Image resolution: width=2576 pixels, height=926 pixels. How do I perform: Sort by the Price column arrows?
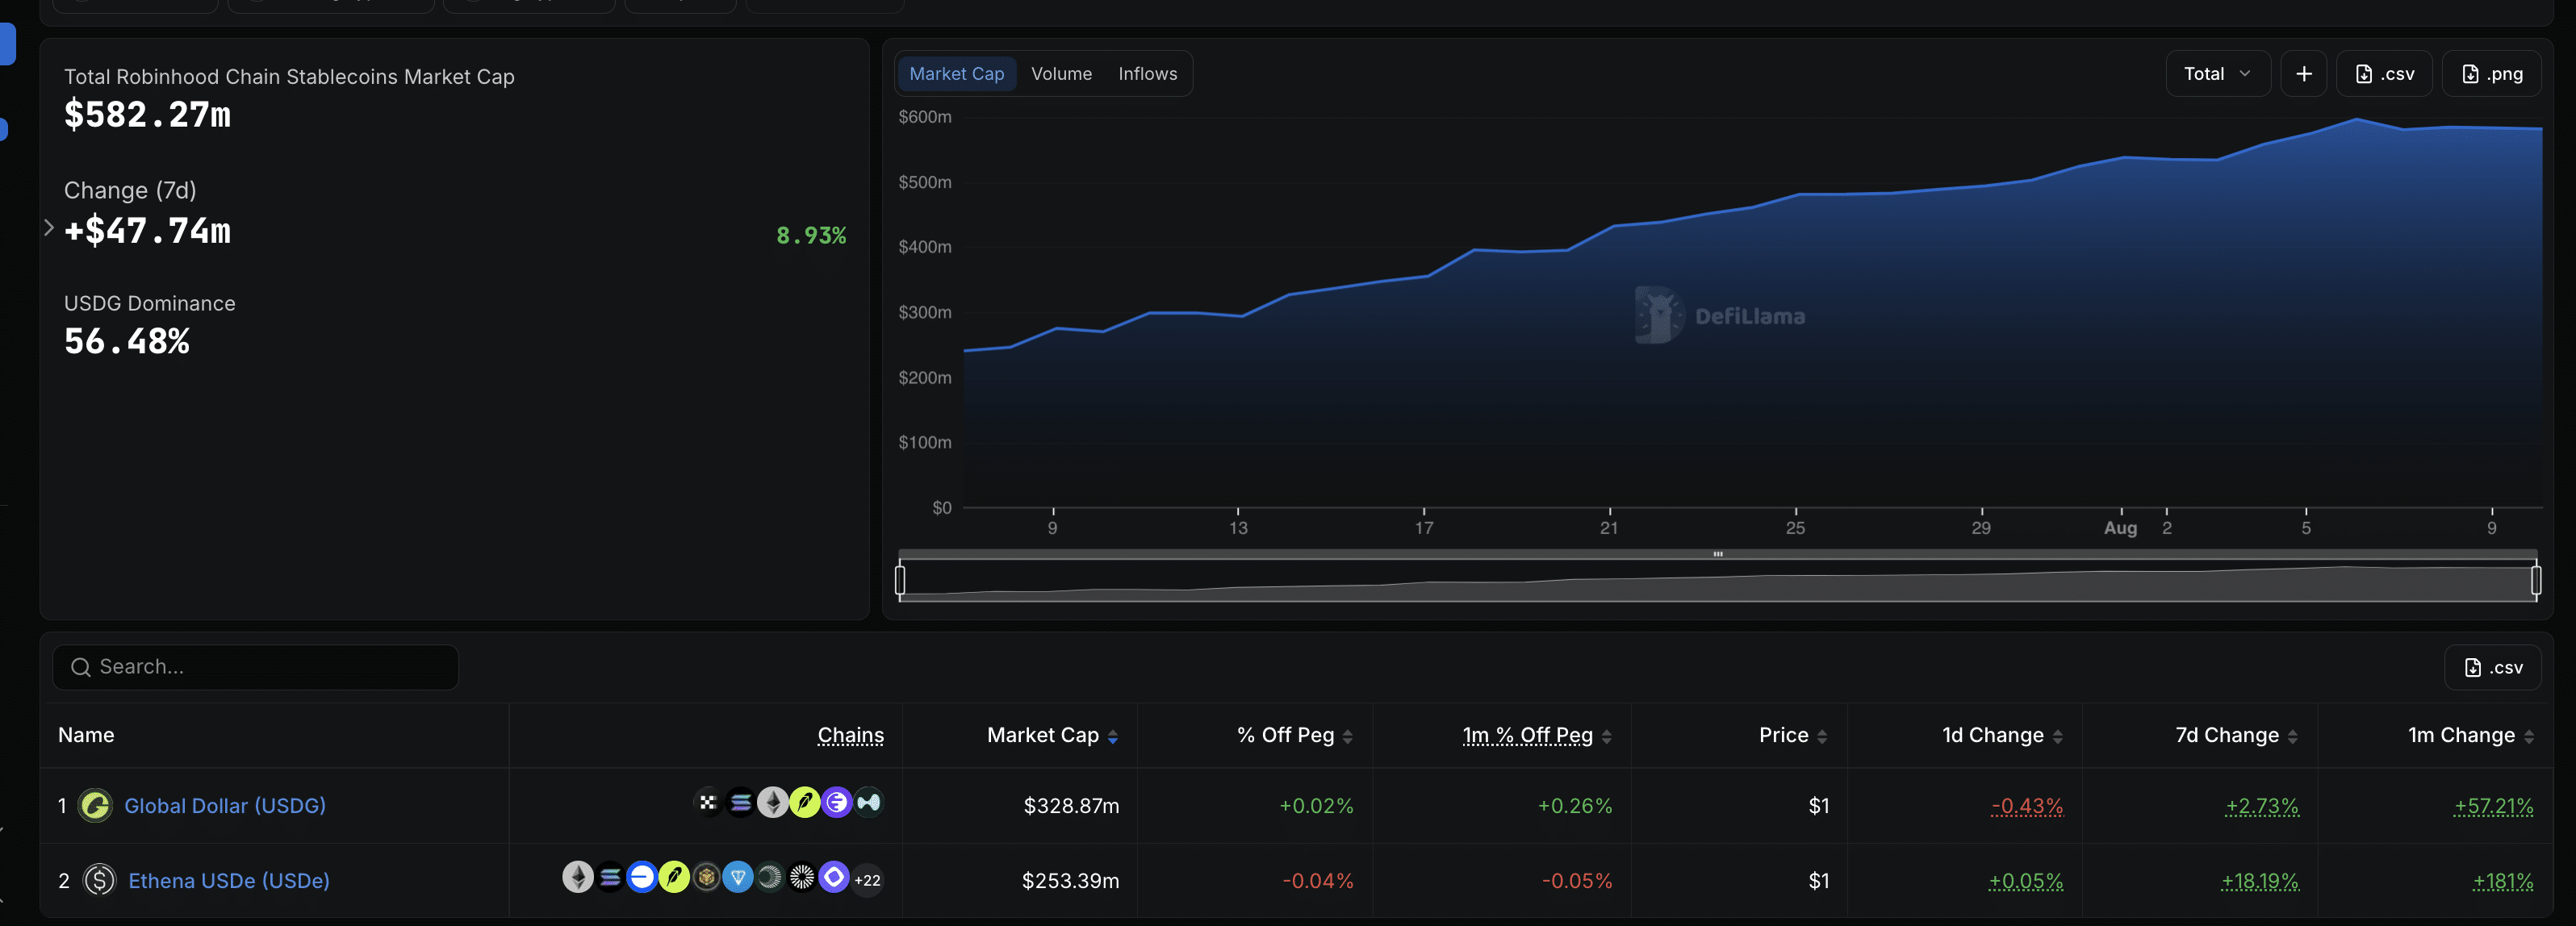(1822, 736)
